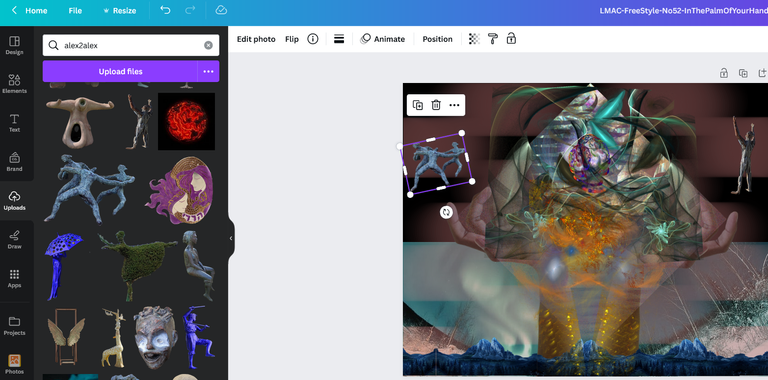Click the rotate handle below selected image
Viewport: 768px width, 380px height.
(446, 212)
